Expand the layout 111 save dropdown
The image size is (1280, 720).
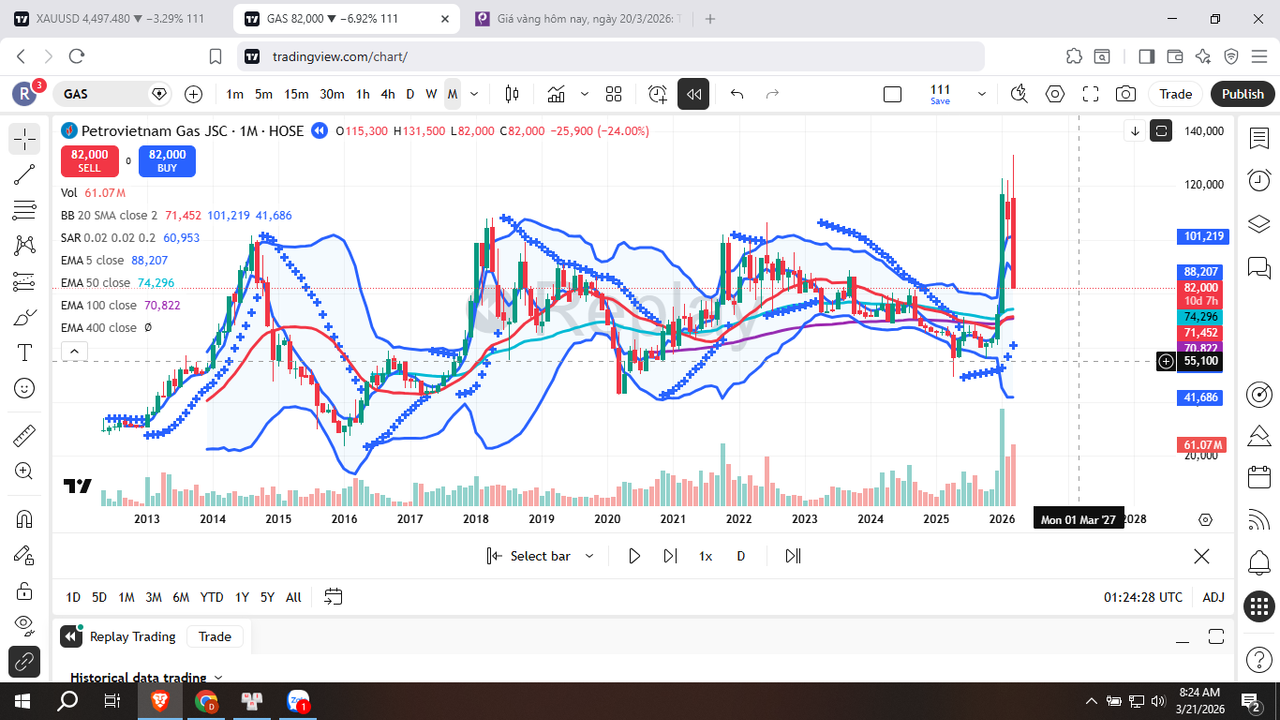pos(981,94)
